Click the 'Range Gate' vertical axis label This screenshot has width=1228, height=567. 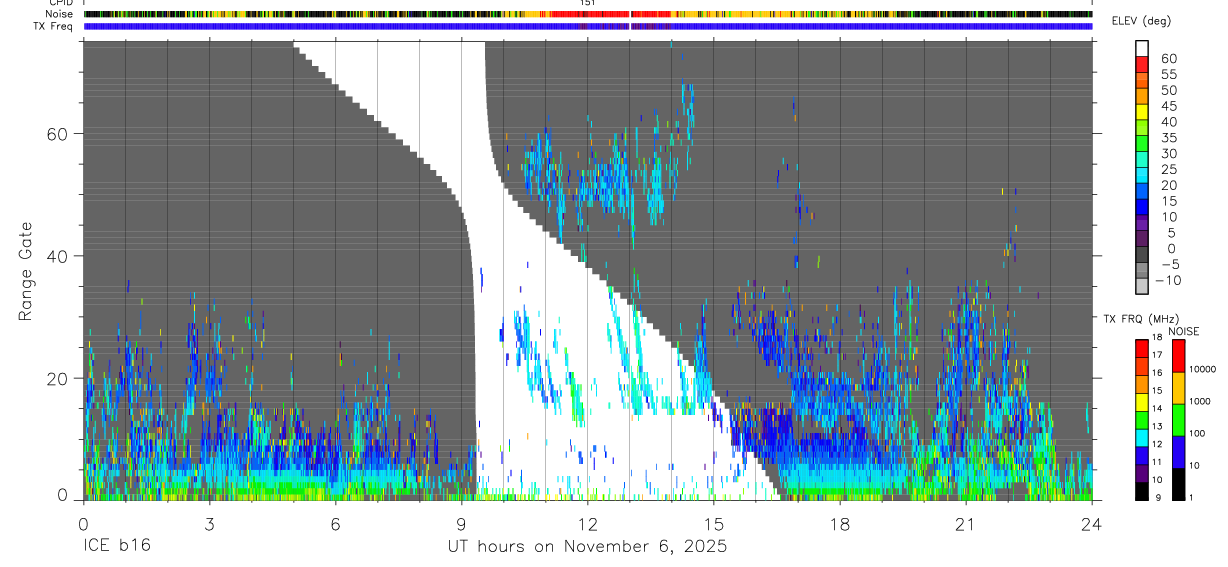point(27,270)
